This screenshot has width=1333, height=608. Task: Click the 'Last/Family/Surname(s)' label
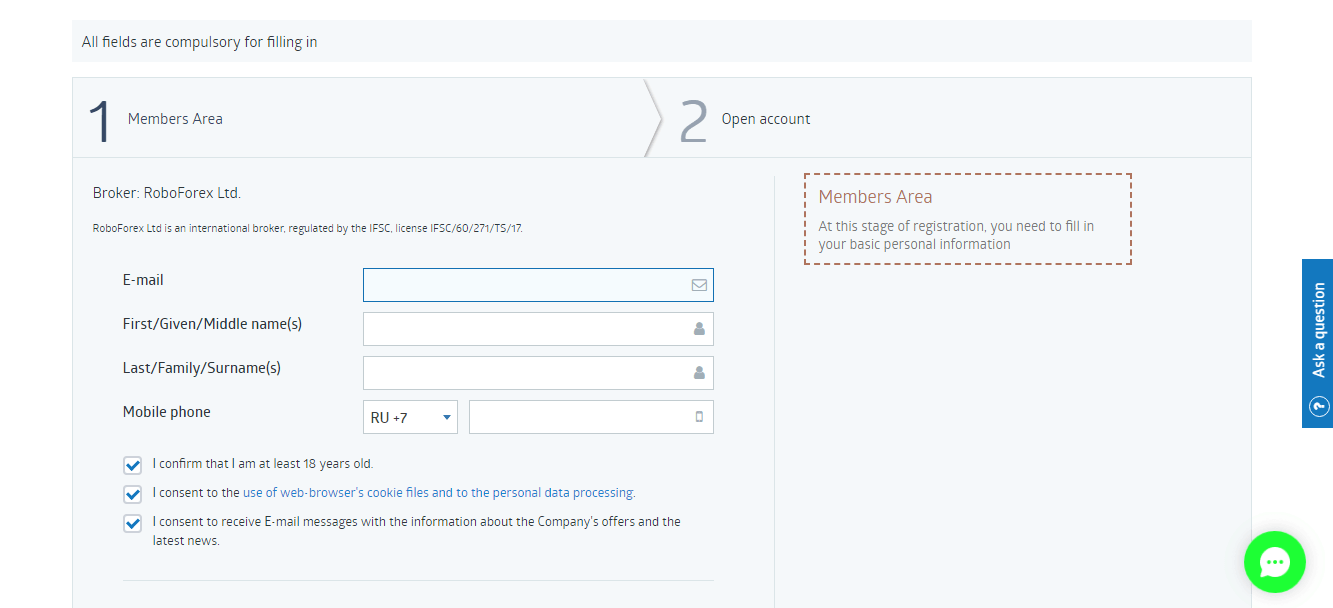tap(202, 368)
